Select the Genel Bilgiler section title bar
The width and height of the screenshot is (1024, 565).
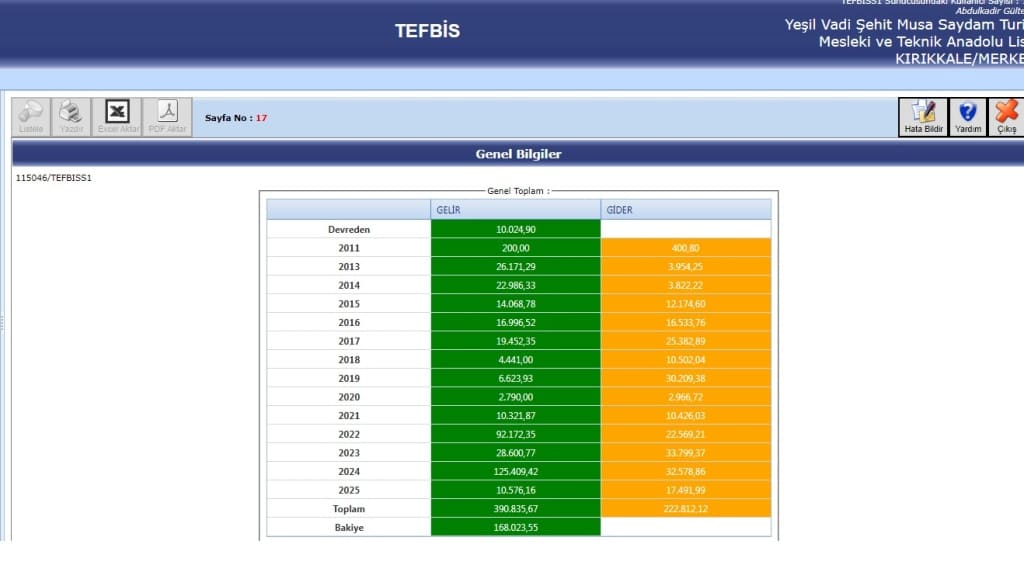[518, 154]
